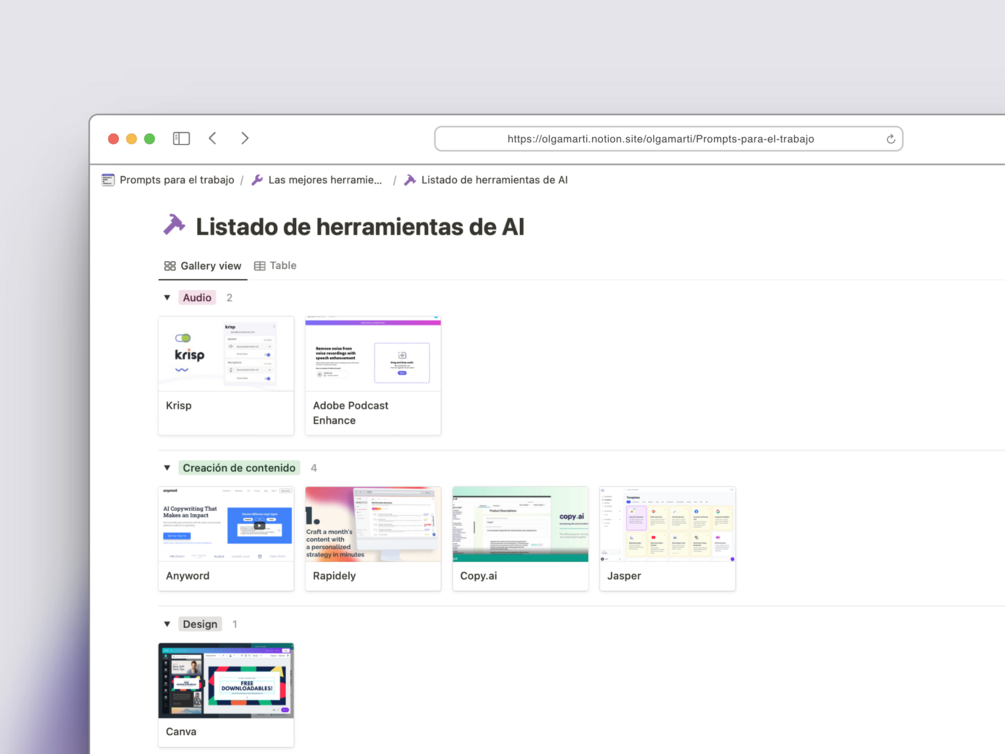Image resolution: width=1005 pixels, height=754 pixels.
Task: Open the 'Las mejores herramie...' breadcrumb
Action: (x=325, y=180)
